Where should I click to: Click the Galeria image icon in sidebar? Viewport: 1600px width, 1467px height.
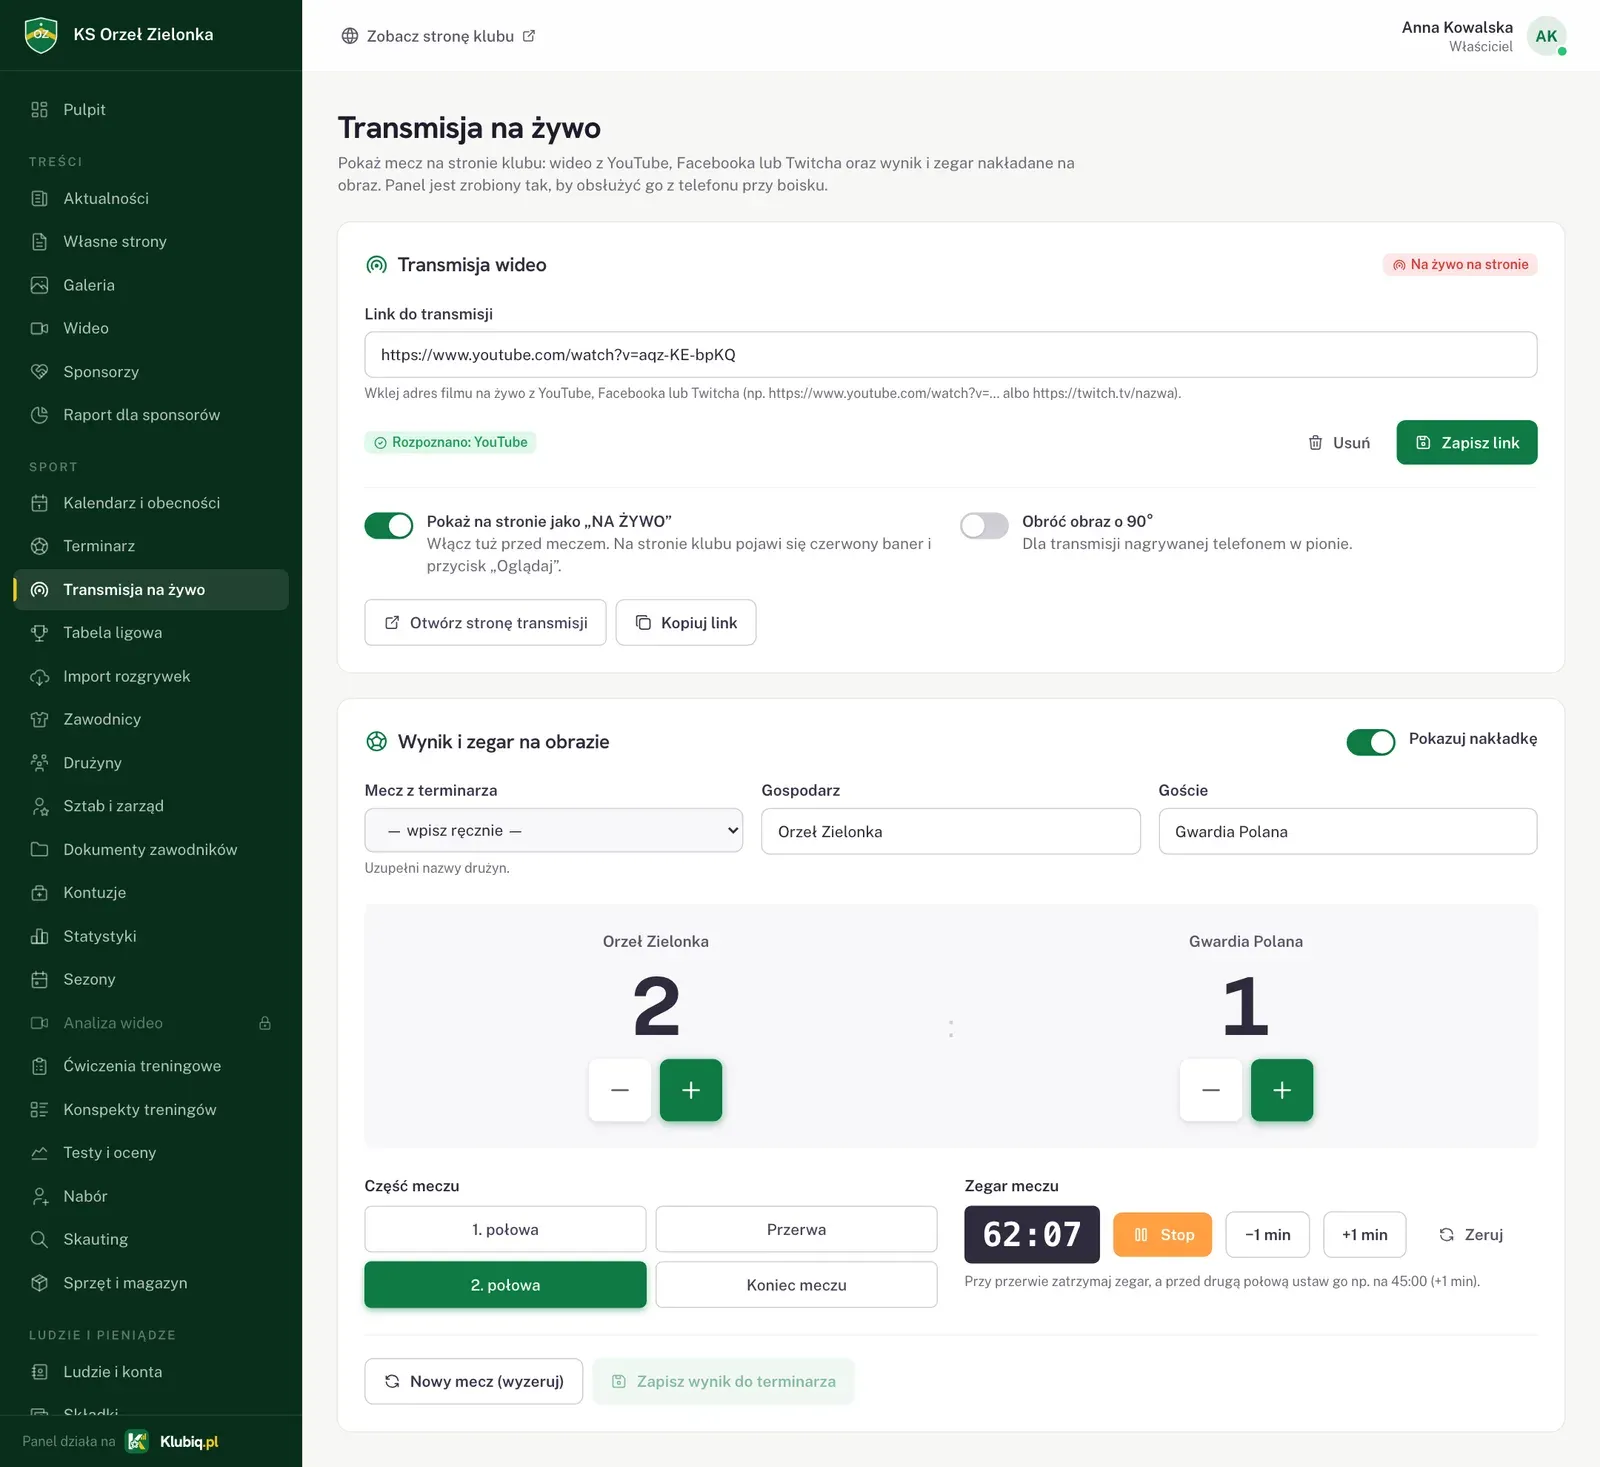(x=40, y=285)
